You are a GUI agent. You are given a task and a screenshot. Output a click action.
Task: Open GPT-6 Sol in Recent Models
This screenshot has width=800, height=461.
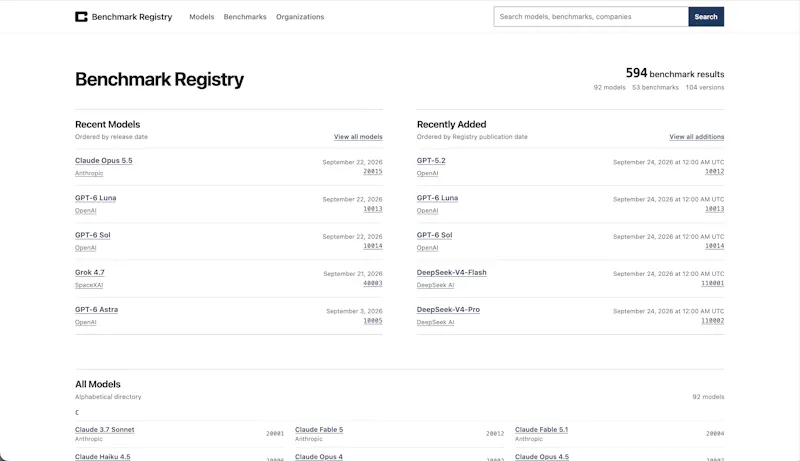(x=92, y=235)
